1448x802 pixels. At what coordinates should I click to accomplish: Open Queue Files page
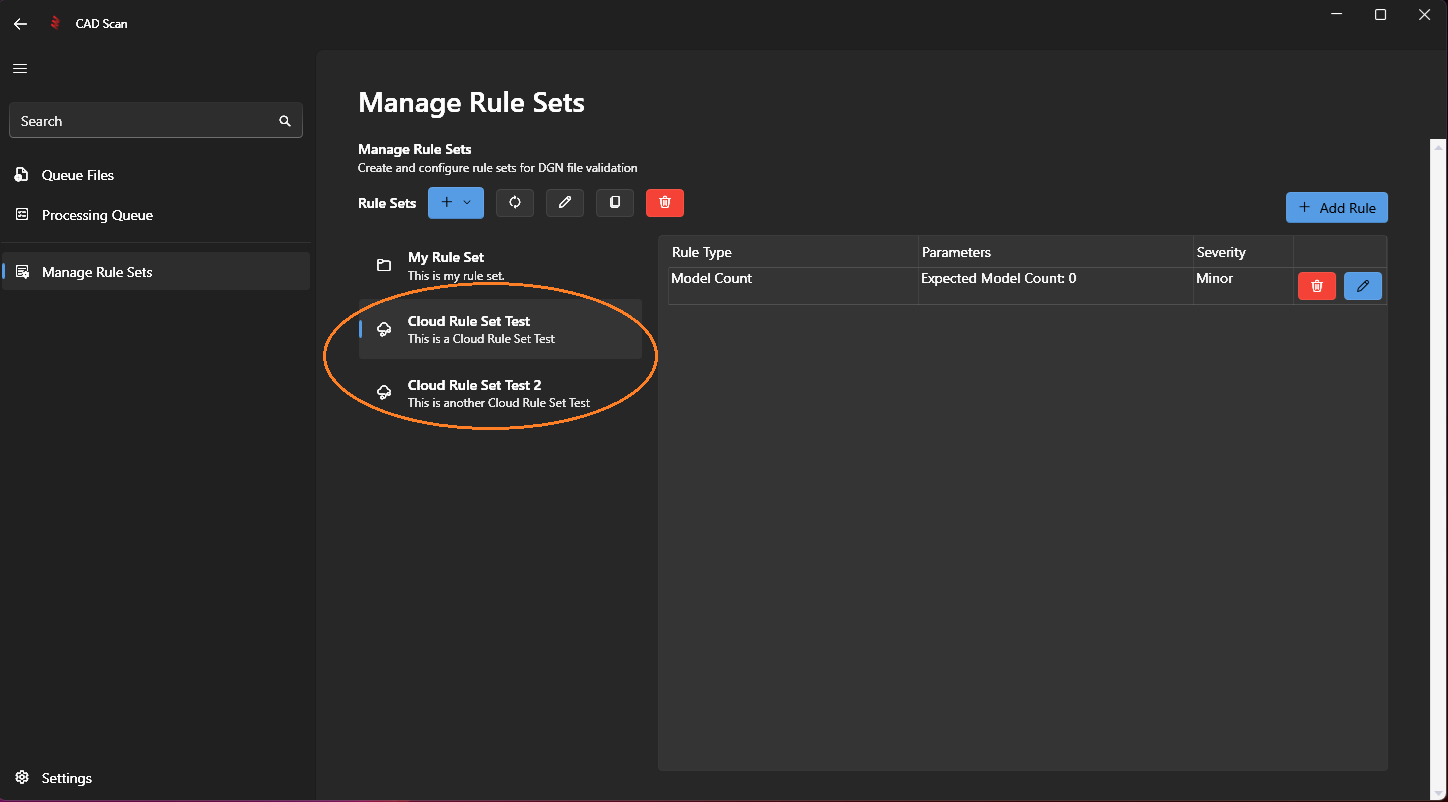pyautogui.click(x=78, y=175)
